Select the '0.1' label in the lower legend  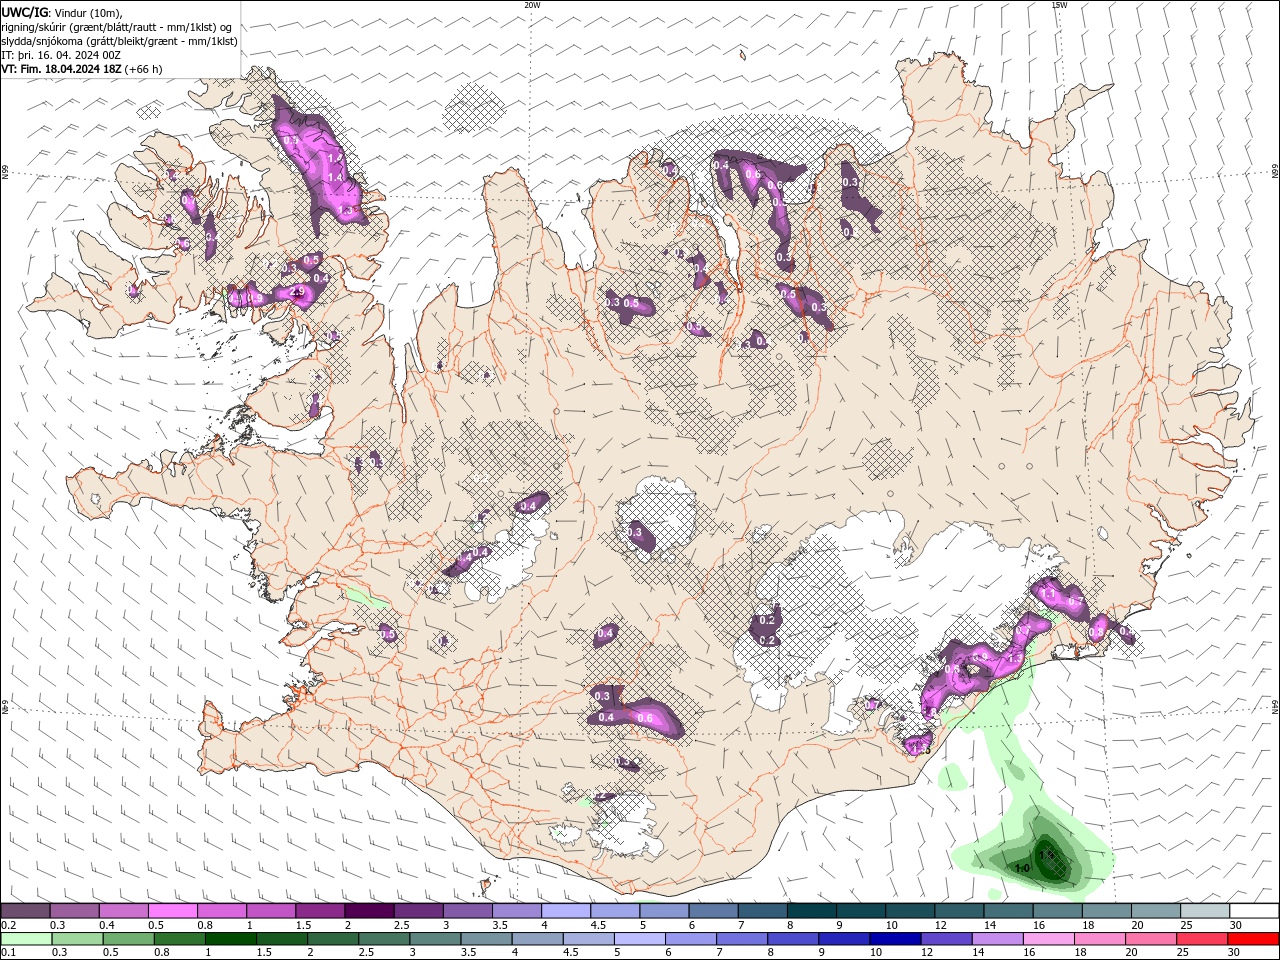click(7, 953)
